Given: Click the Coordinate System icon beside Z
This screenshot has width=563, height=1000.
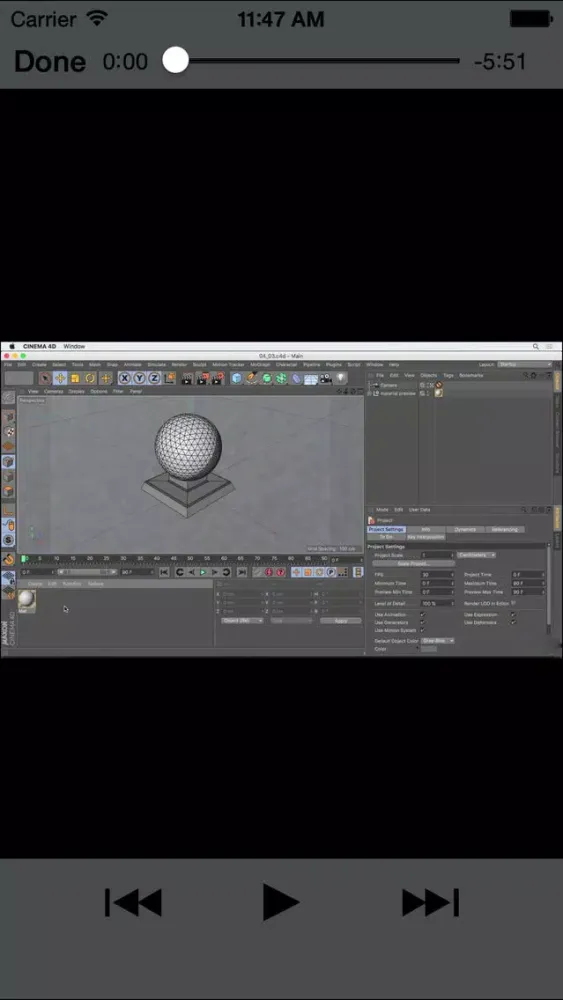Looking at the screenshot, I should coord(169,379).
